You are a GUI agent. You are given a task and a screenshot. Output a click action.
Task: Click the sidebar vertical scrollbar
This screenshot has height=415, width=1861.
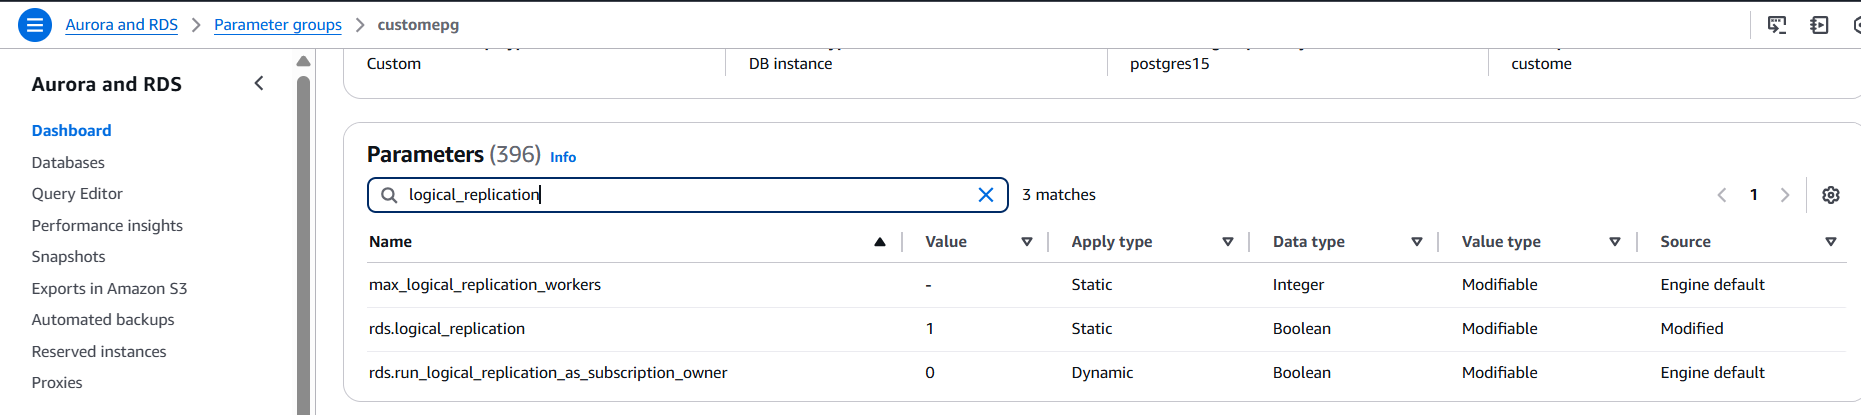pos(303,240)
